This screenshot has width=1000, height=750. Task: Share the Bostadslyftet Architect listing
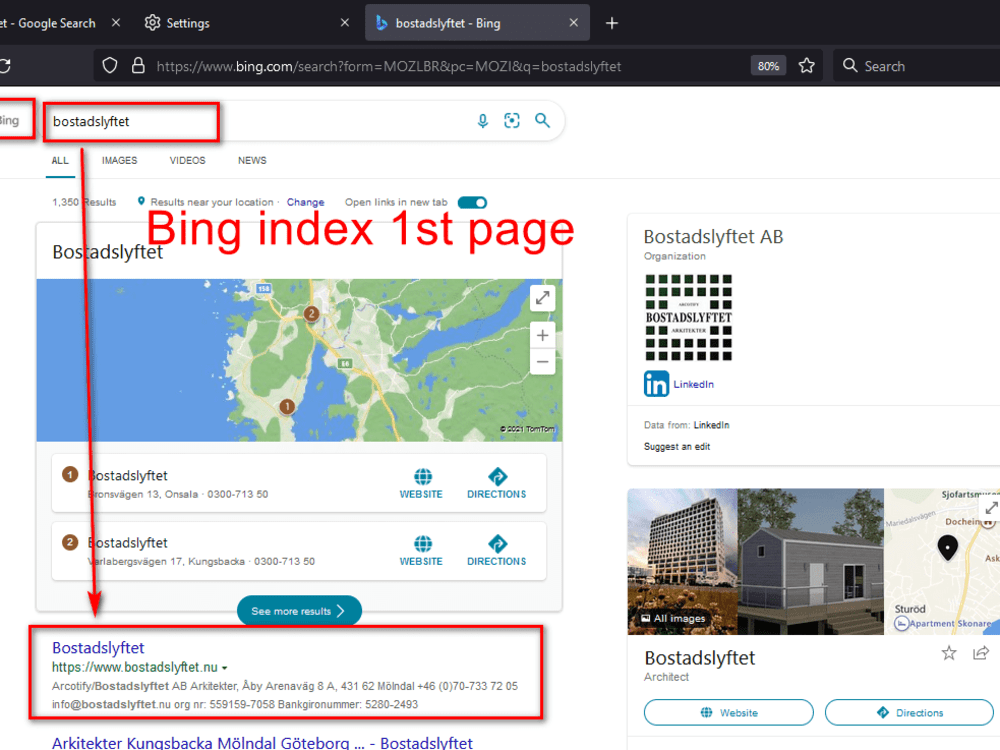(981, 653)
